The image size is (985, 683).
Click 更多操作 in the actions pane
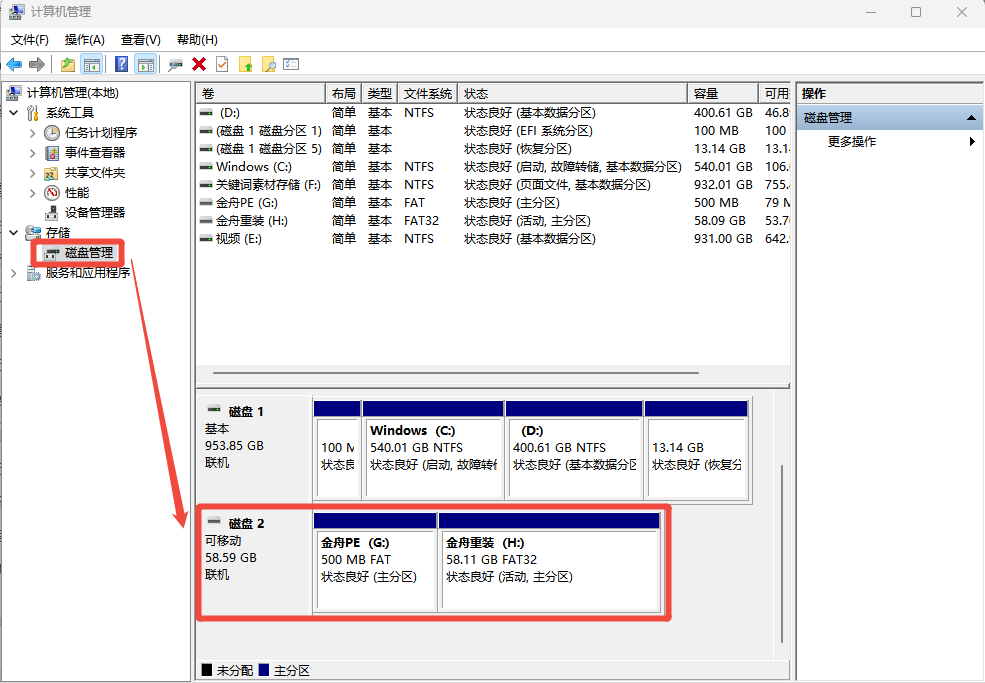[852, 142]
